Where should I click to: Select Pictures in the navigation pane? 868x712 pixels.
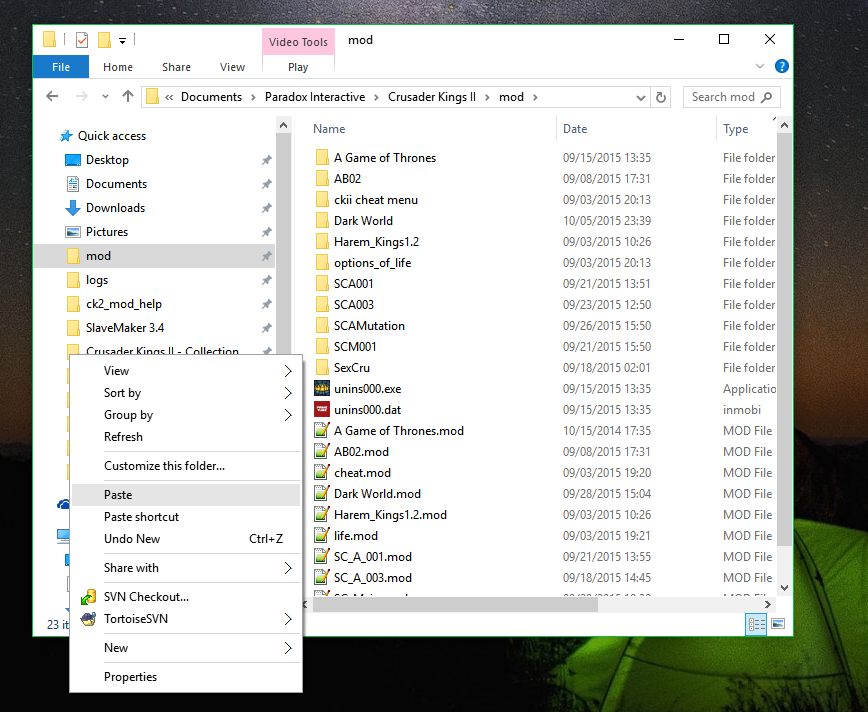(x=107, y=232)
